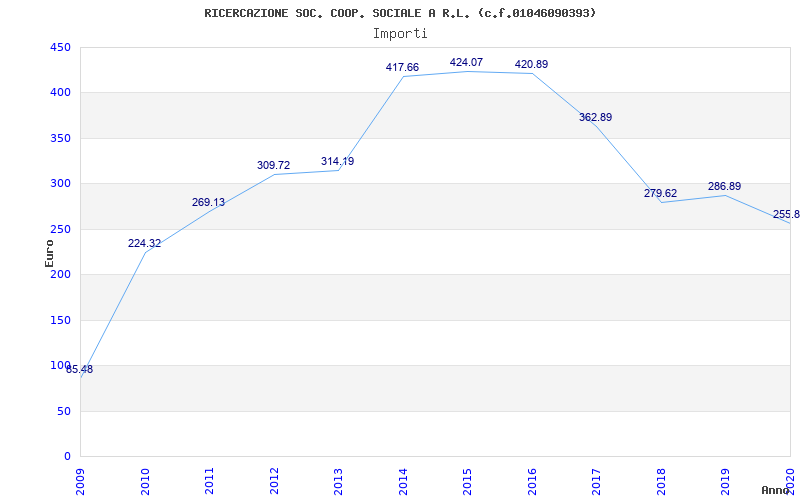Image resolution: width=800 pixels, height=500 pixels.
Task: Select the partially visible 255.8 data label
Action: (786, 214)
